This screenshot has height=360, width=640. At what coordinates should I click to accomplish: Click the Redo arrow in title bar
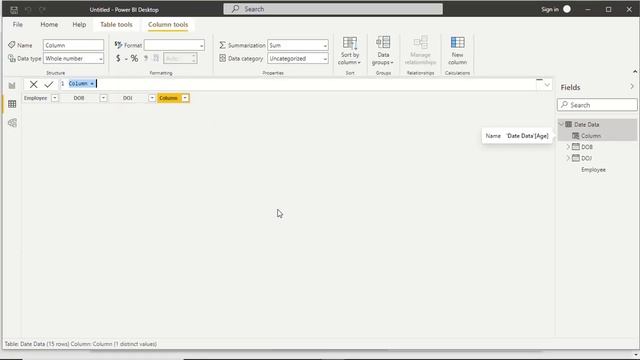pos(42,9)
